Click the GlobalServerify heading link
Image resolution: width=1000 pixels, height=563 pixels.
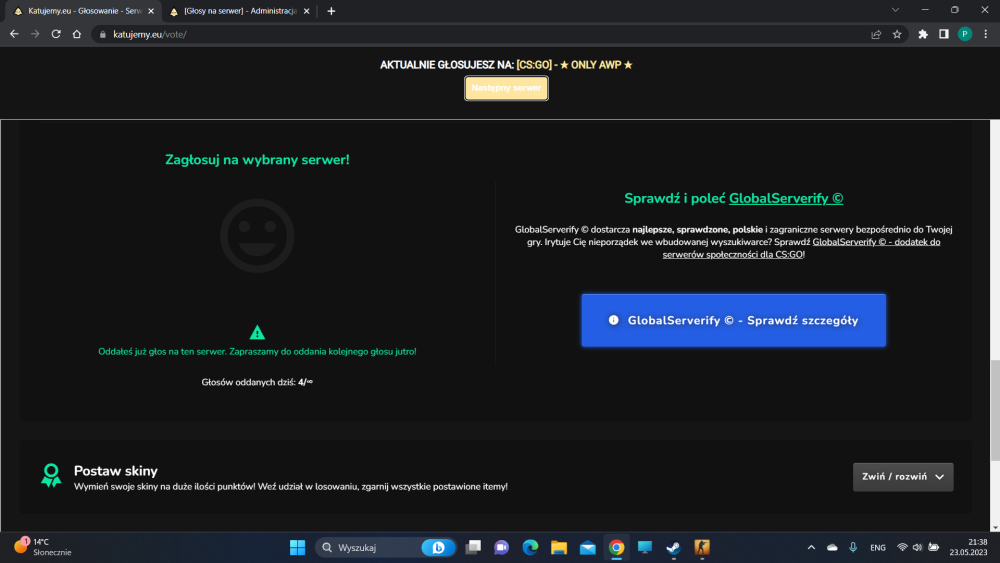coord(786,198)
